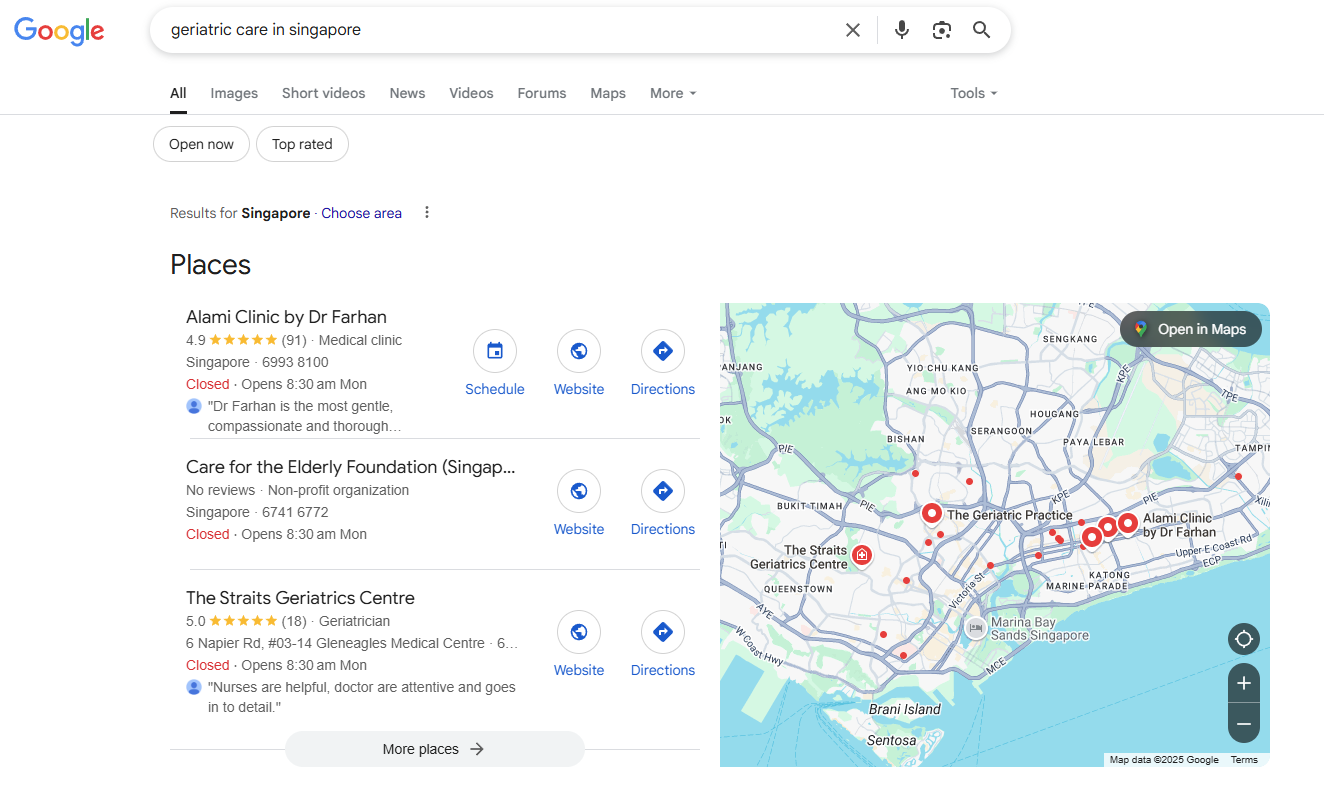
Task: Click the Choose area link
Action: pos(361,213)
